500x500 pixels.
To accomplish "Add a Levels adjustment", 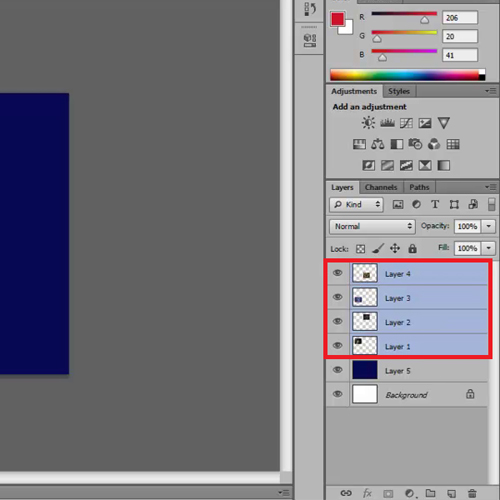I will pos(387,123).
